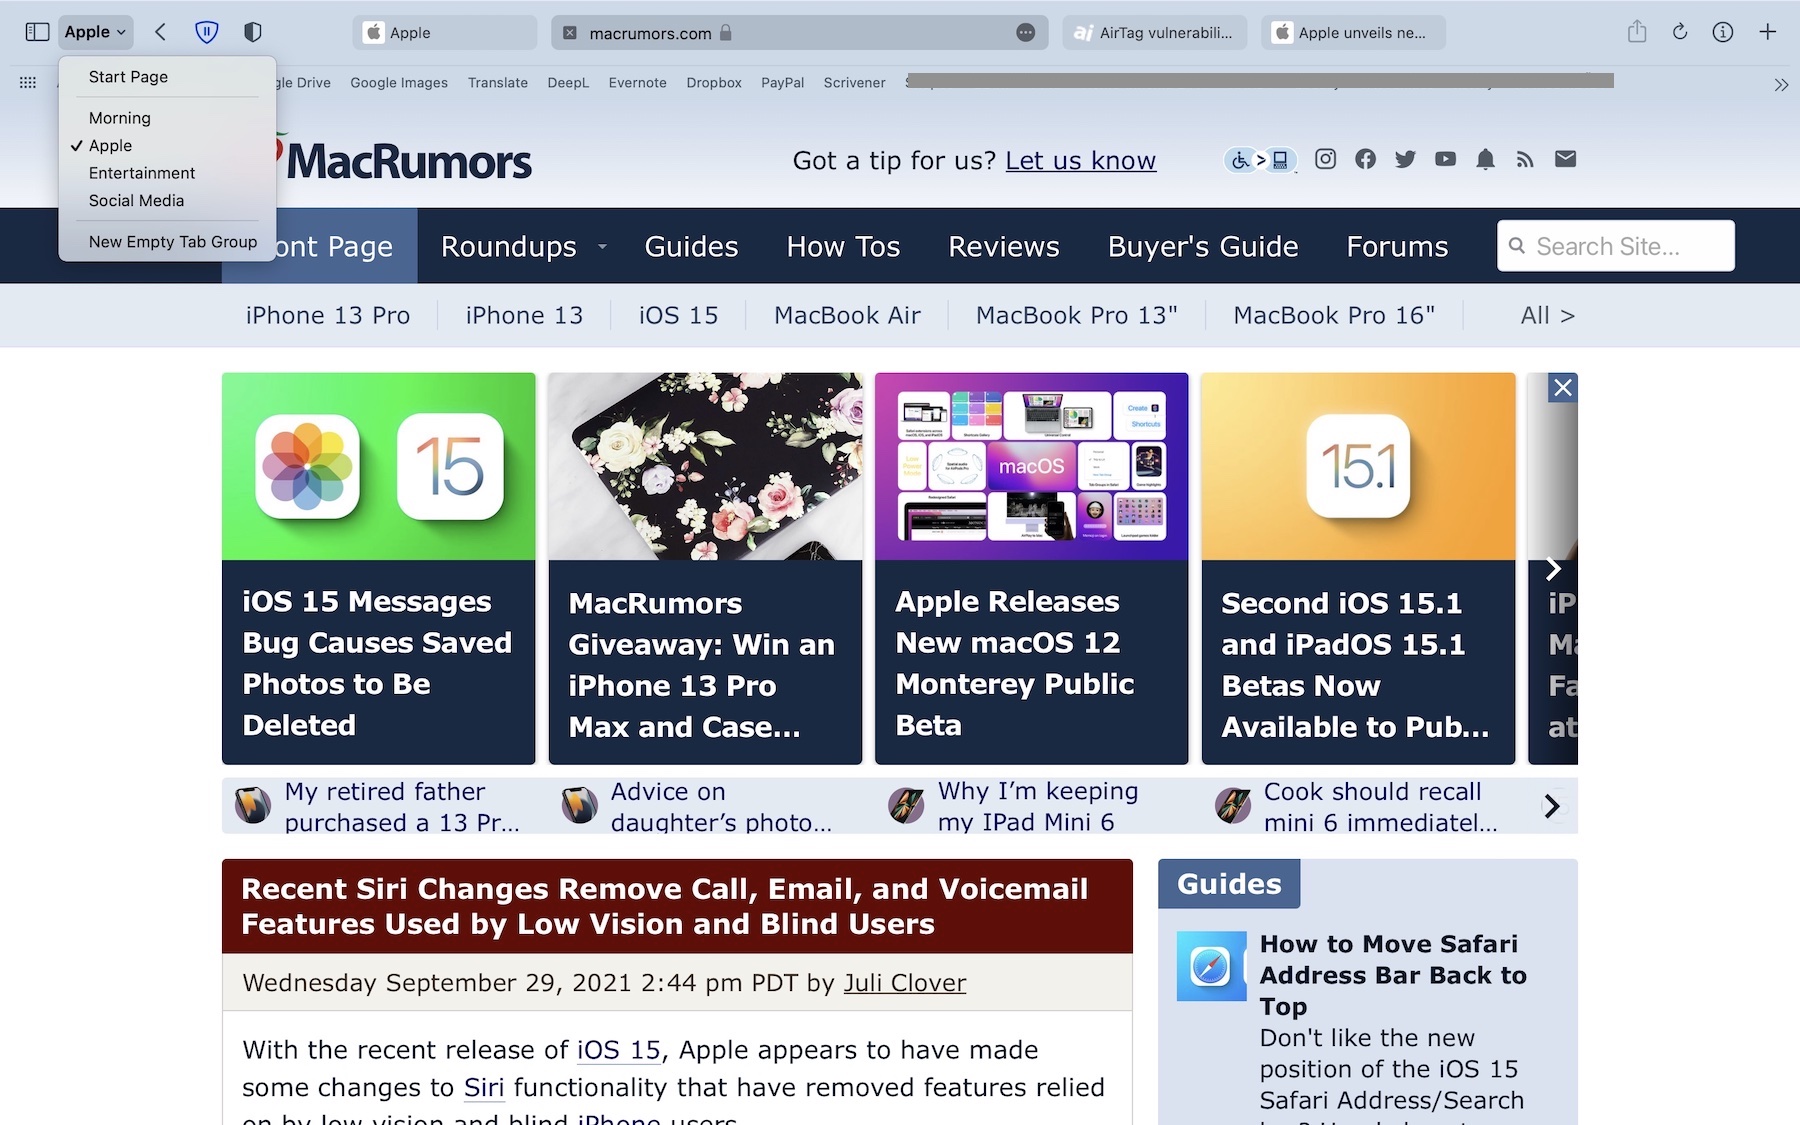This screenshot has width=1800, height=1125.
Task: Click the magnifier icon in Search Site
Action: tap(1517, 246)
